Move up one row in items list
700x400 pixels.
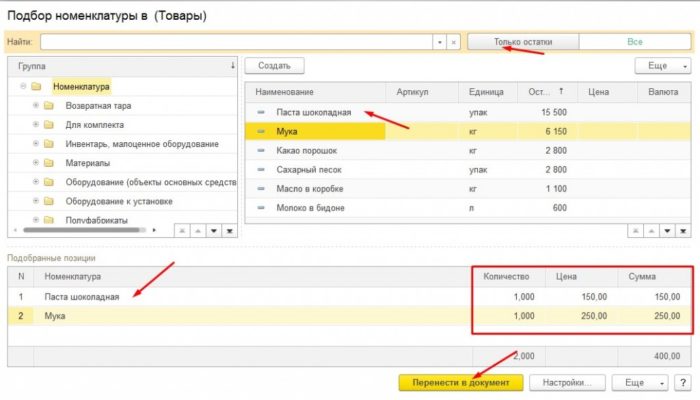point(651,231)
